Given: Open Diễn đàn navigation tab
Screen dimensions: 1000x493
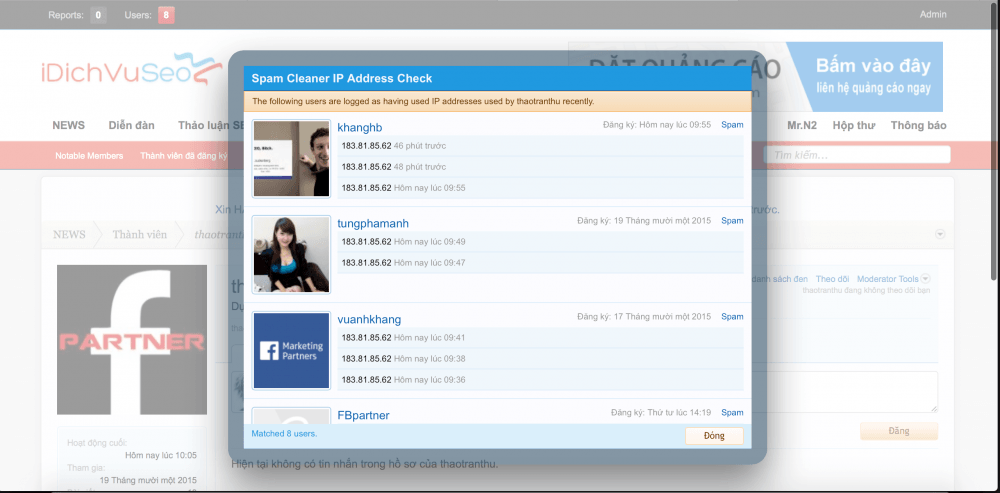Looking at the screenshot, I should 131,125.
